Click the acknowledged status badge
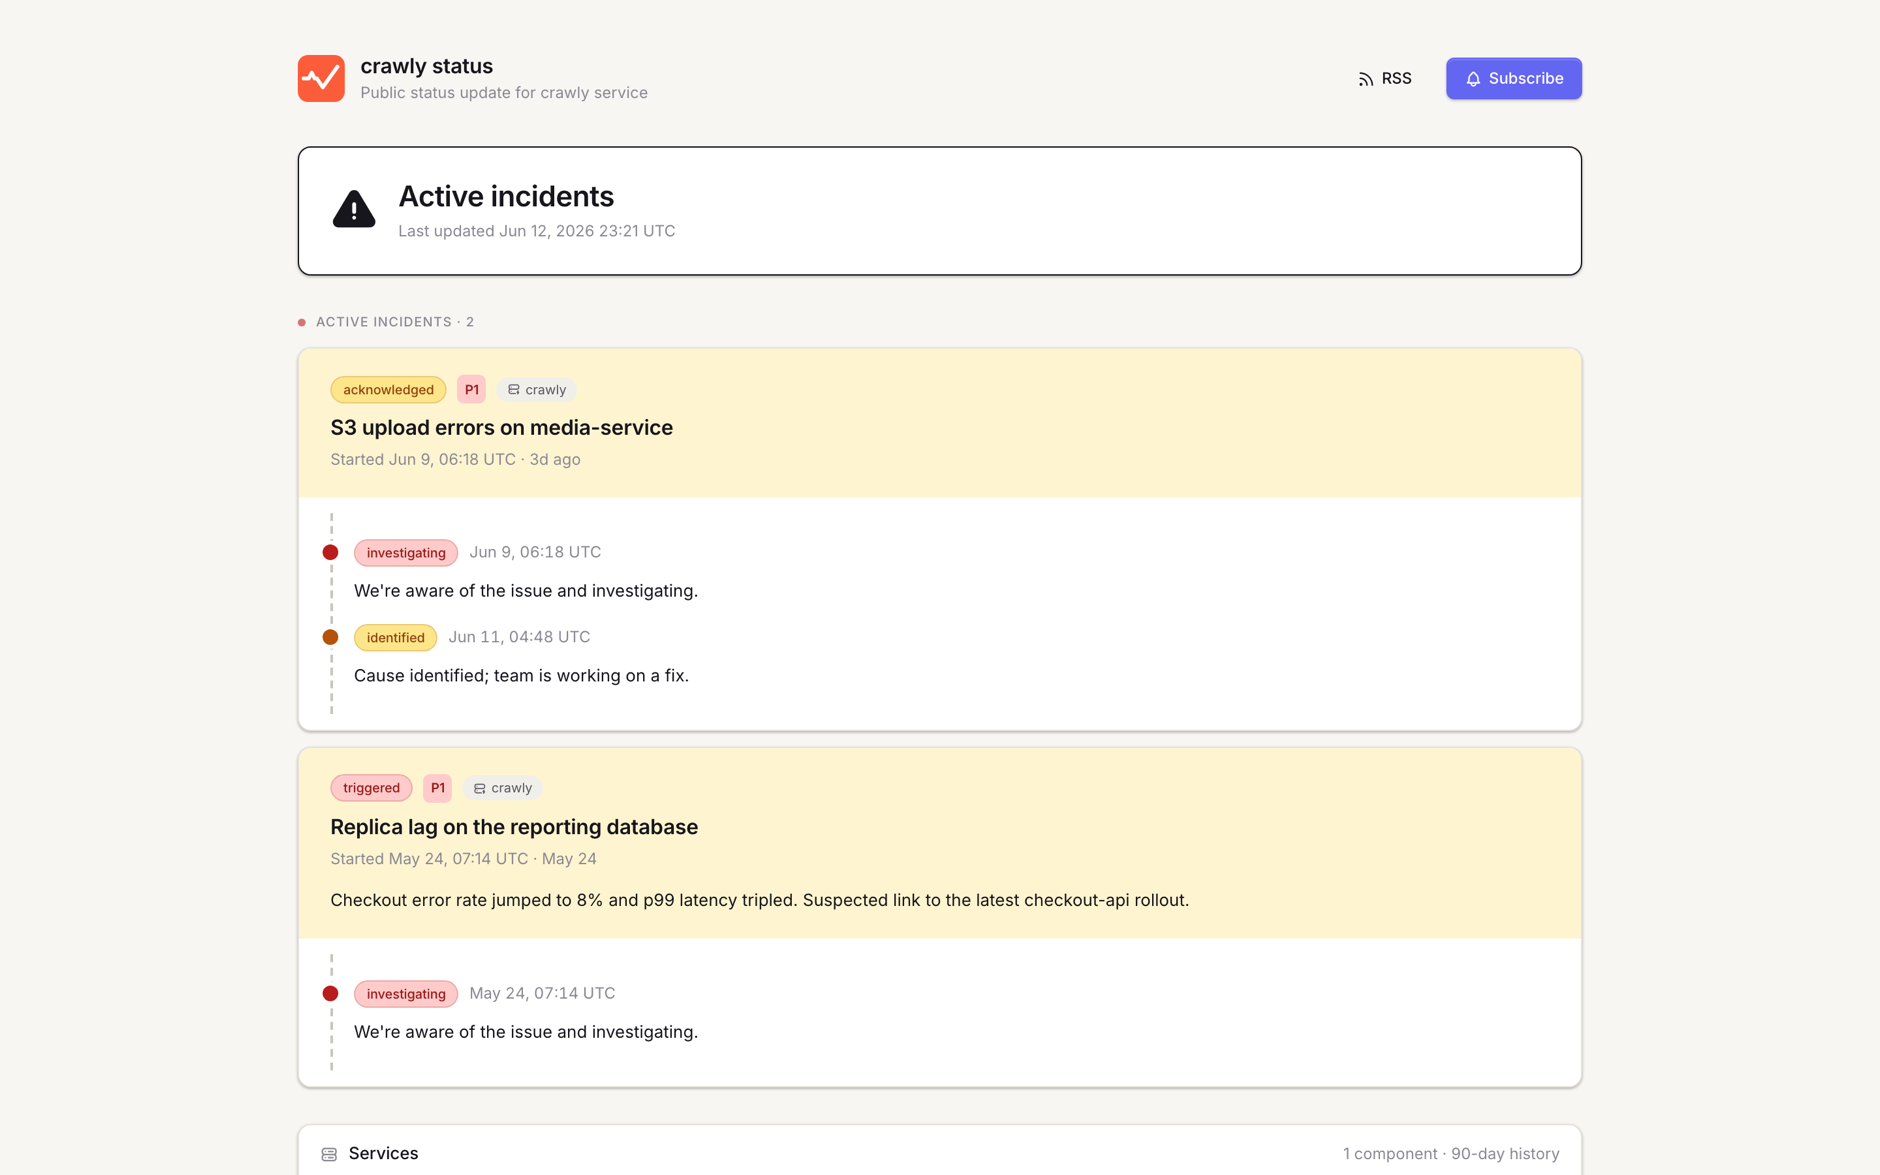This screenshot has height=1175, width=1880. [x=388, y=389]
